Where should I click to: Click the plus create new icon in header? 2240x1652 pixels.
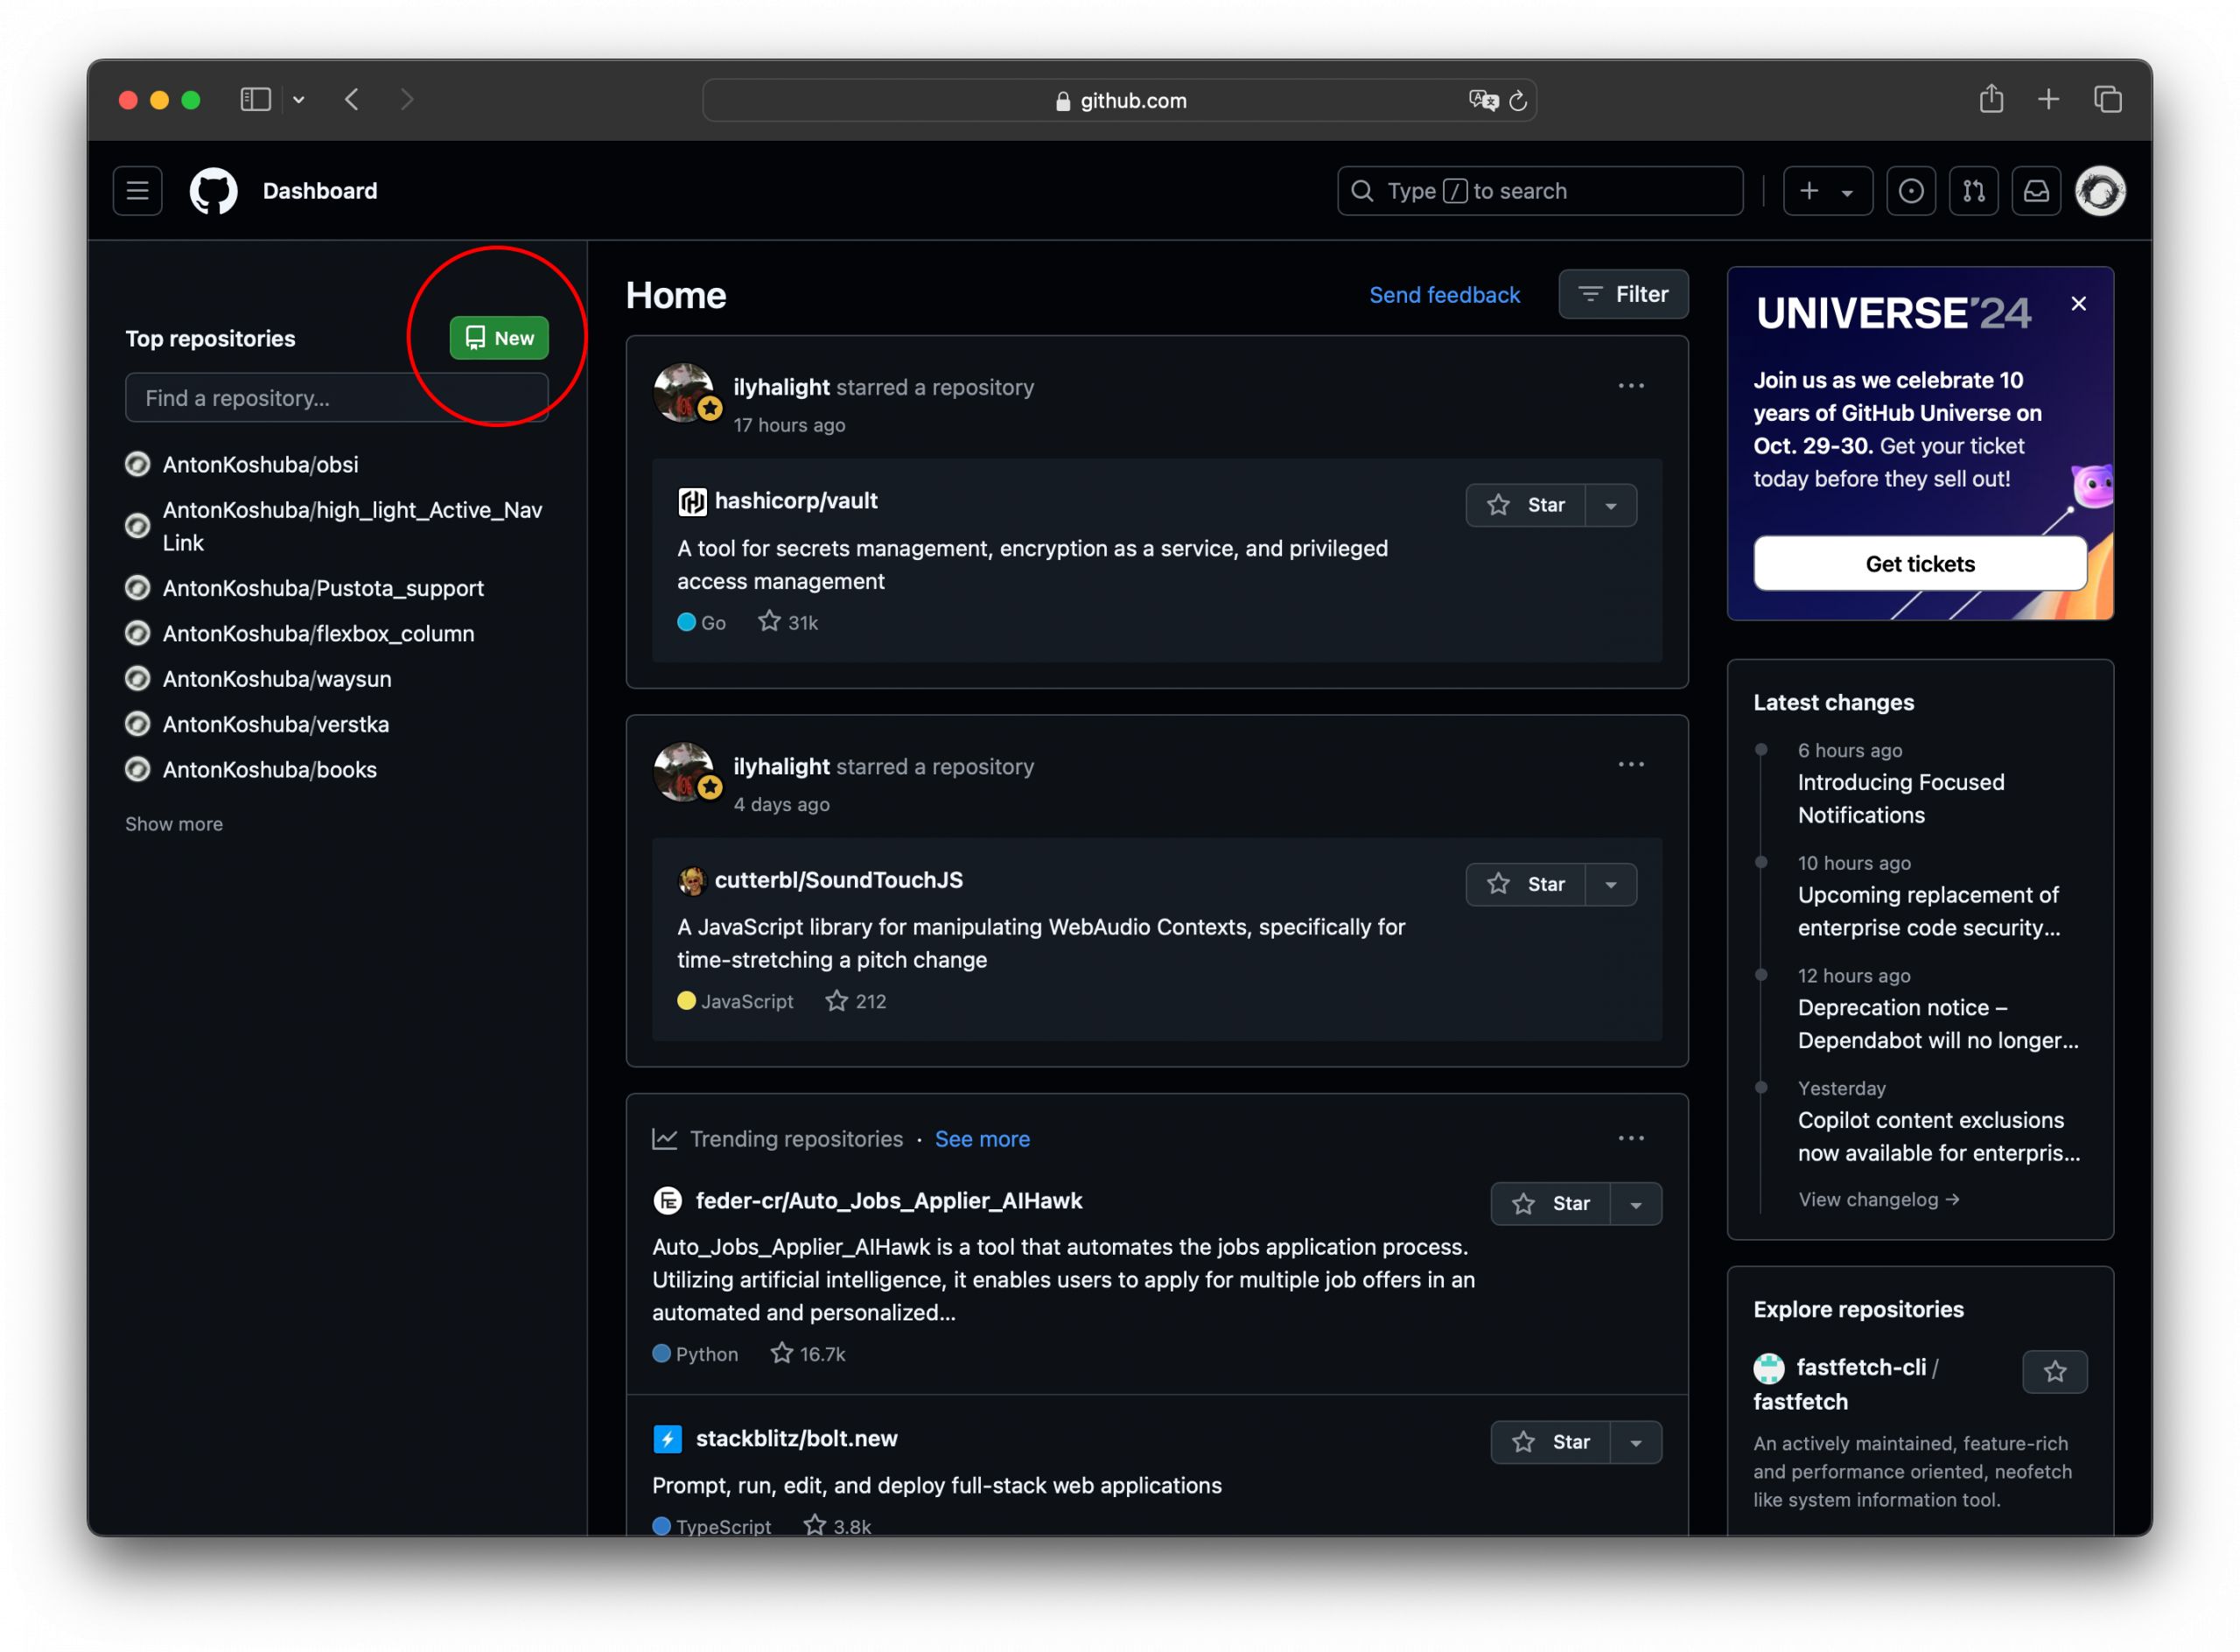1809,191
